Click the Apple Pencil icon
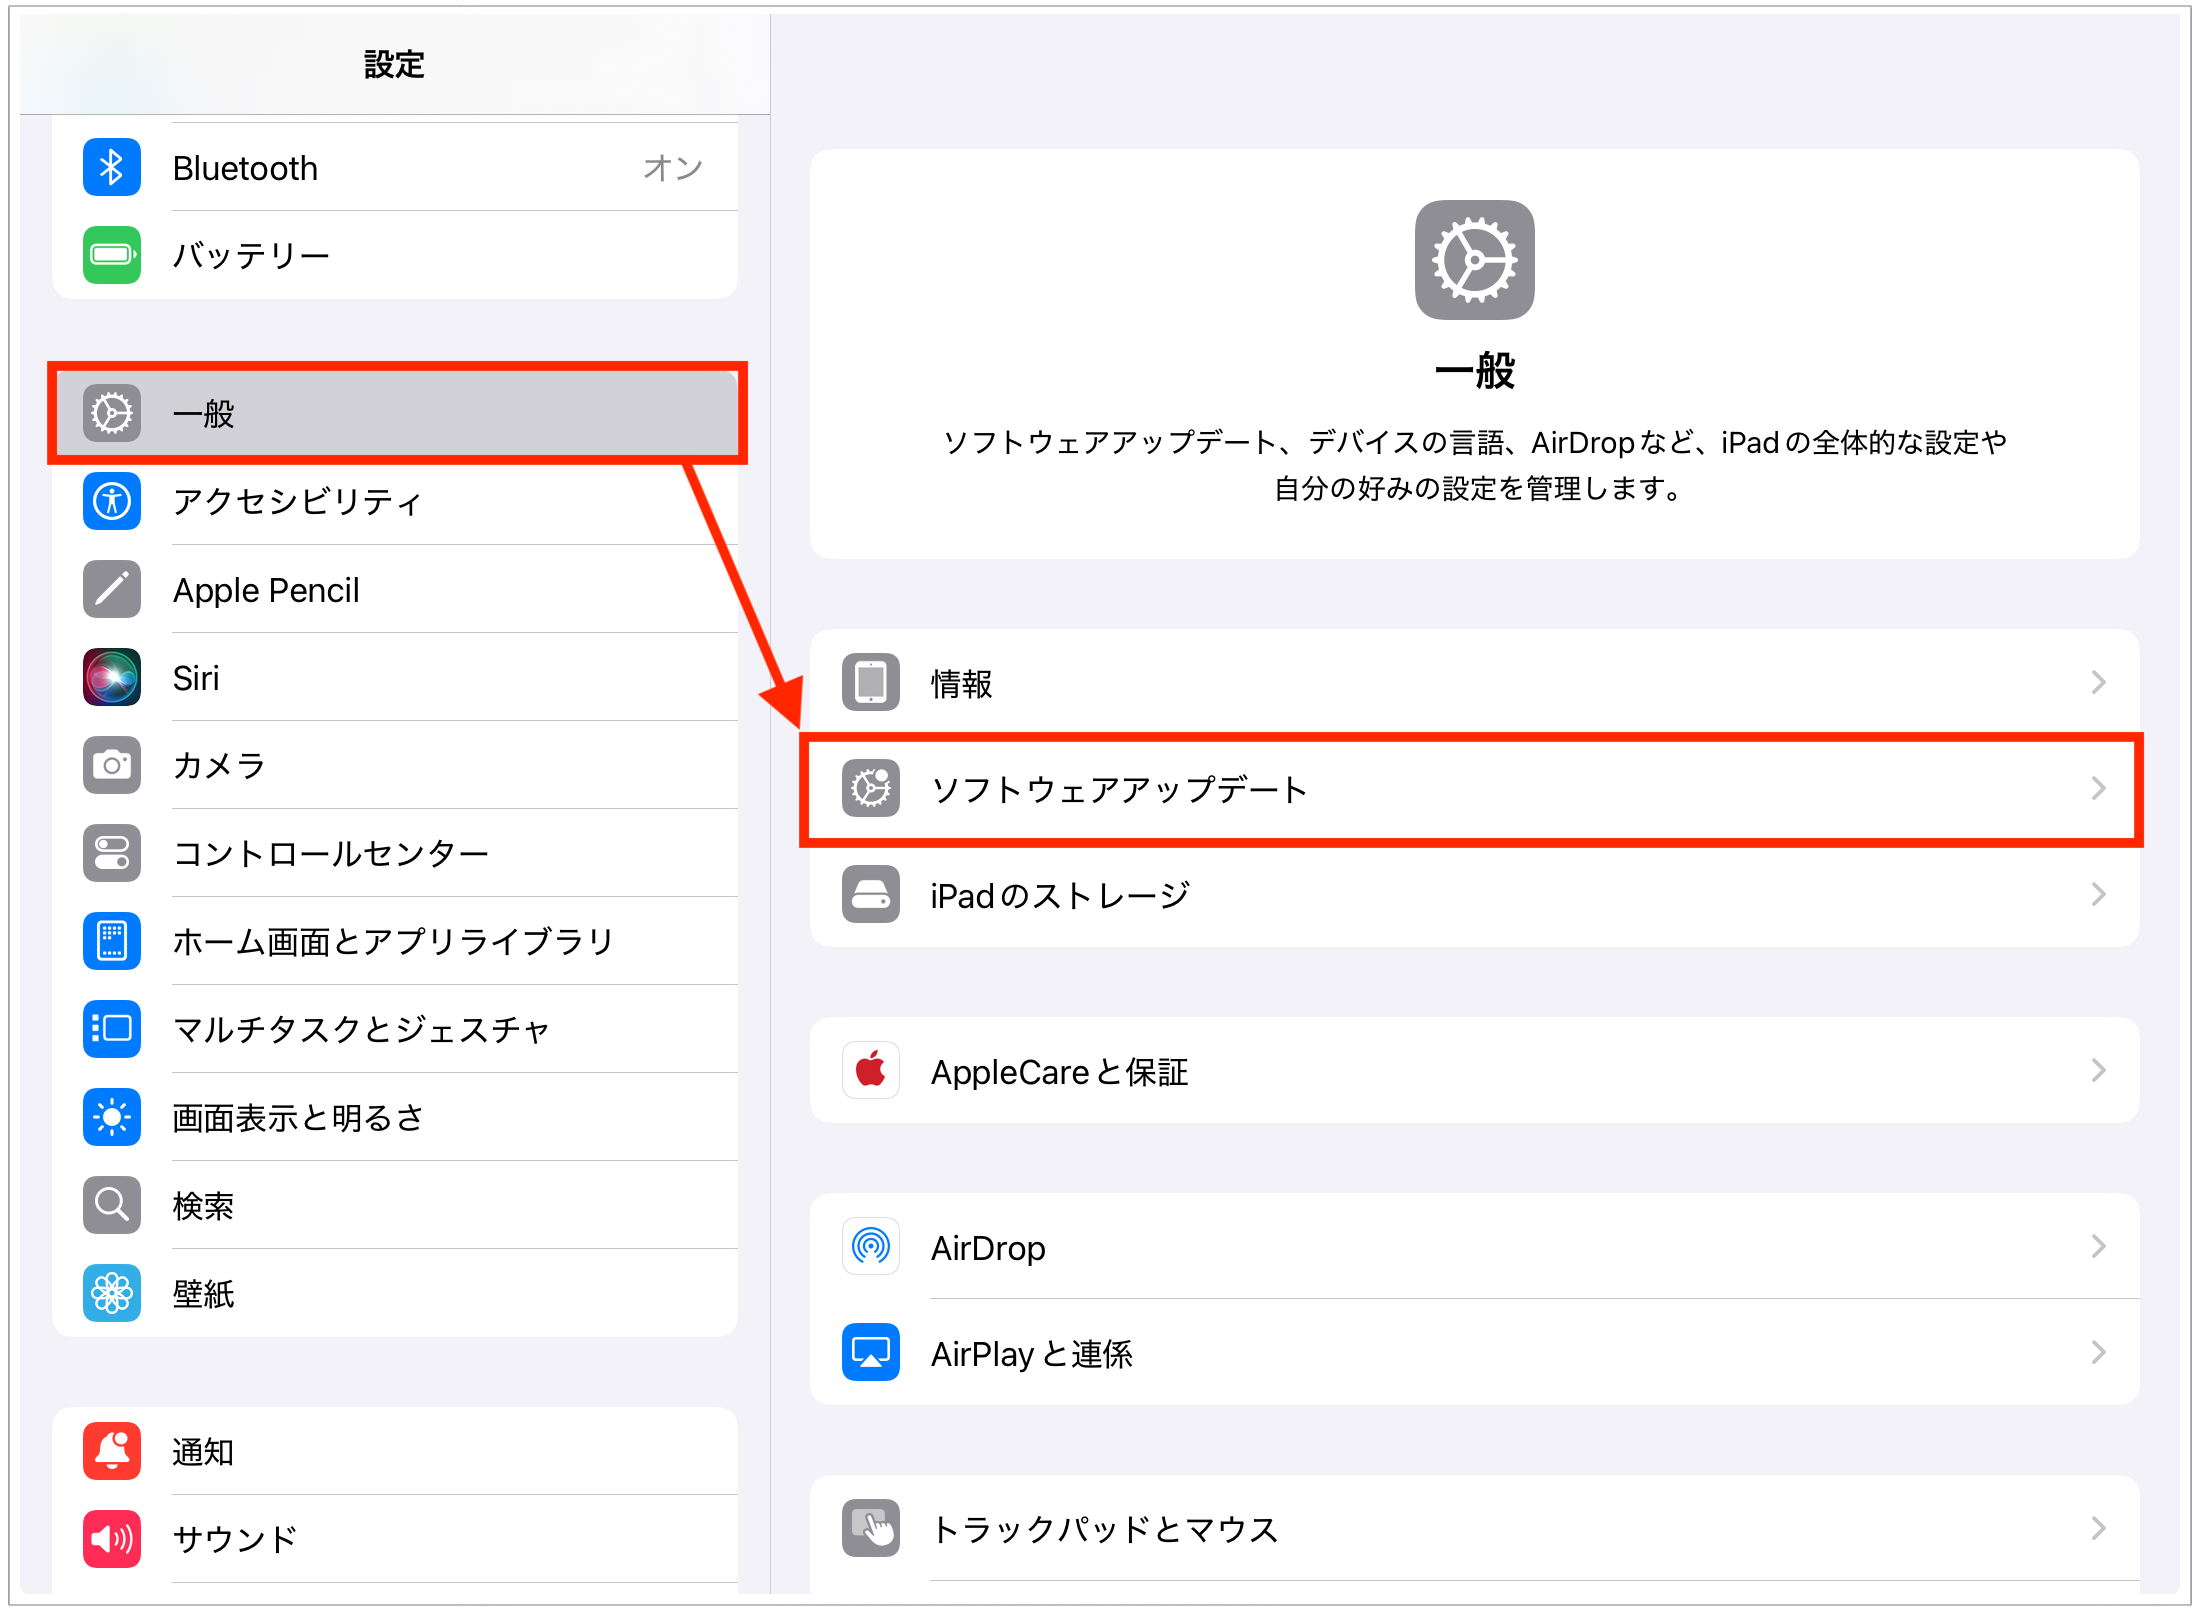 point(111,589)
